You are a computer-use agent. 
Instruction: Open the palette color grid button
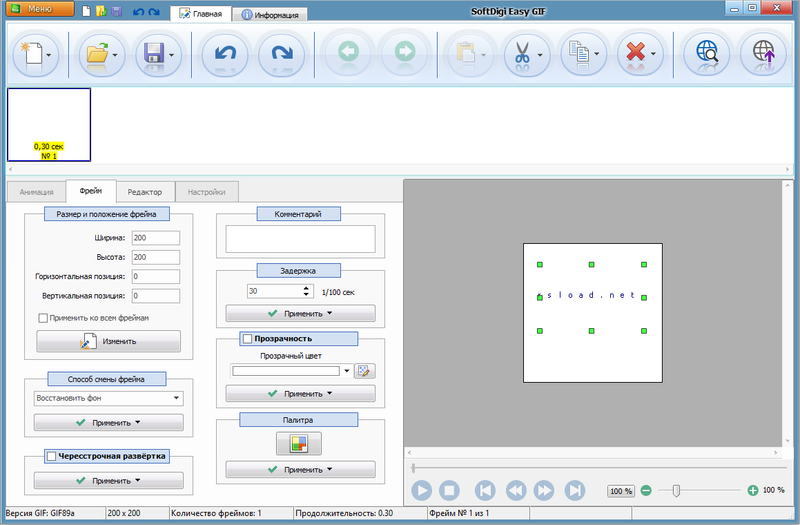(299, 443)
